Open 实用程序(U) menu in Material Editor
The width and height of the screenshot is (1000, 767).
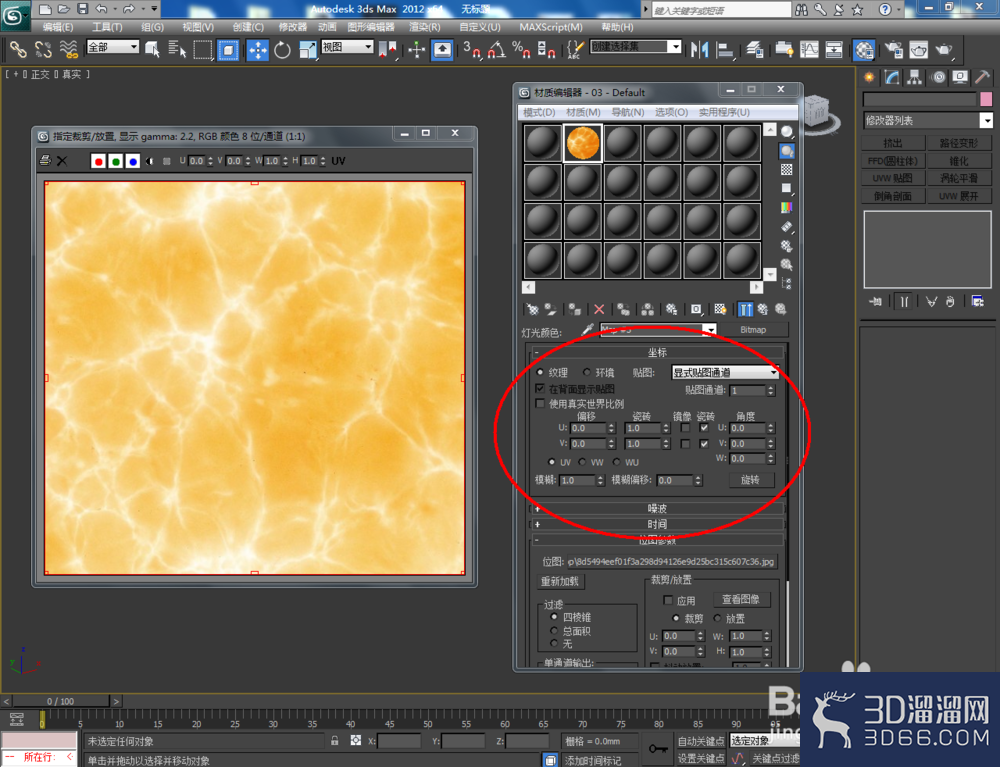coord(724,112)
